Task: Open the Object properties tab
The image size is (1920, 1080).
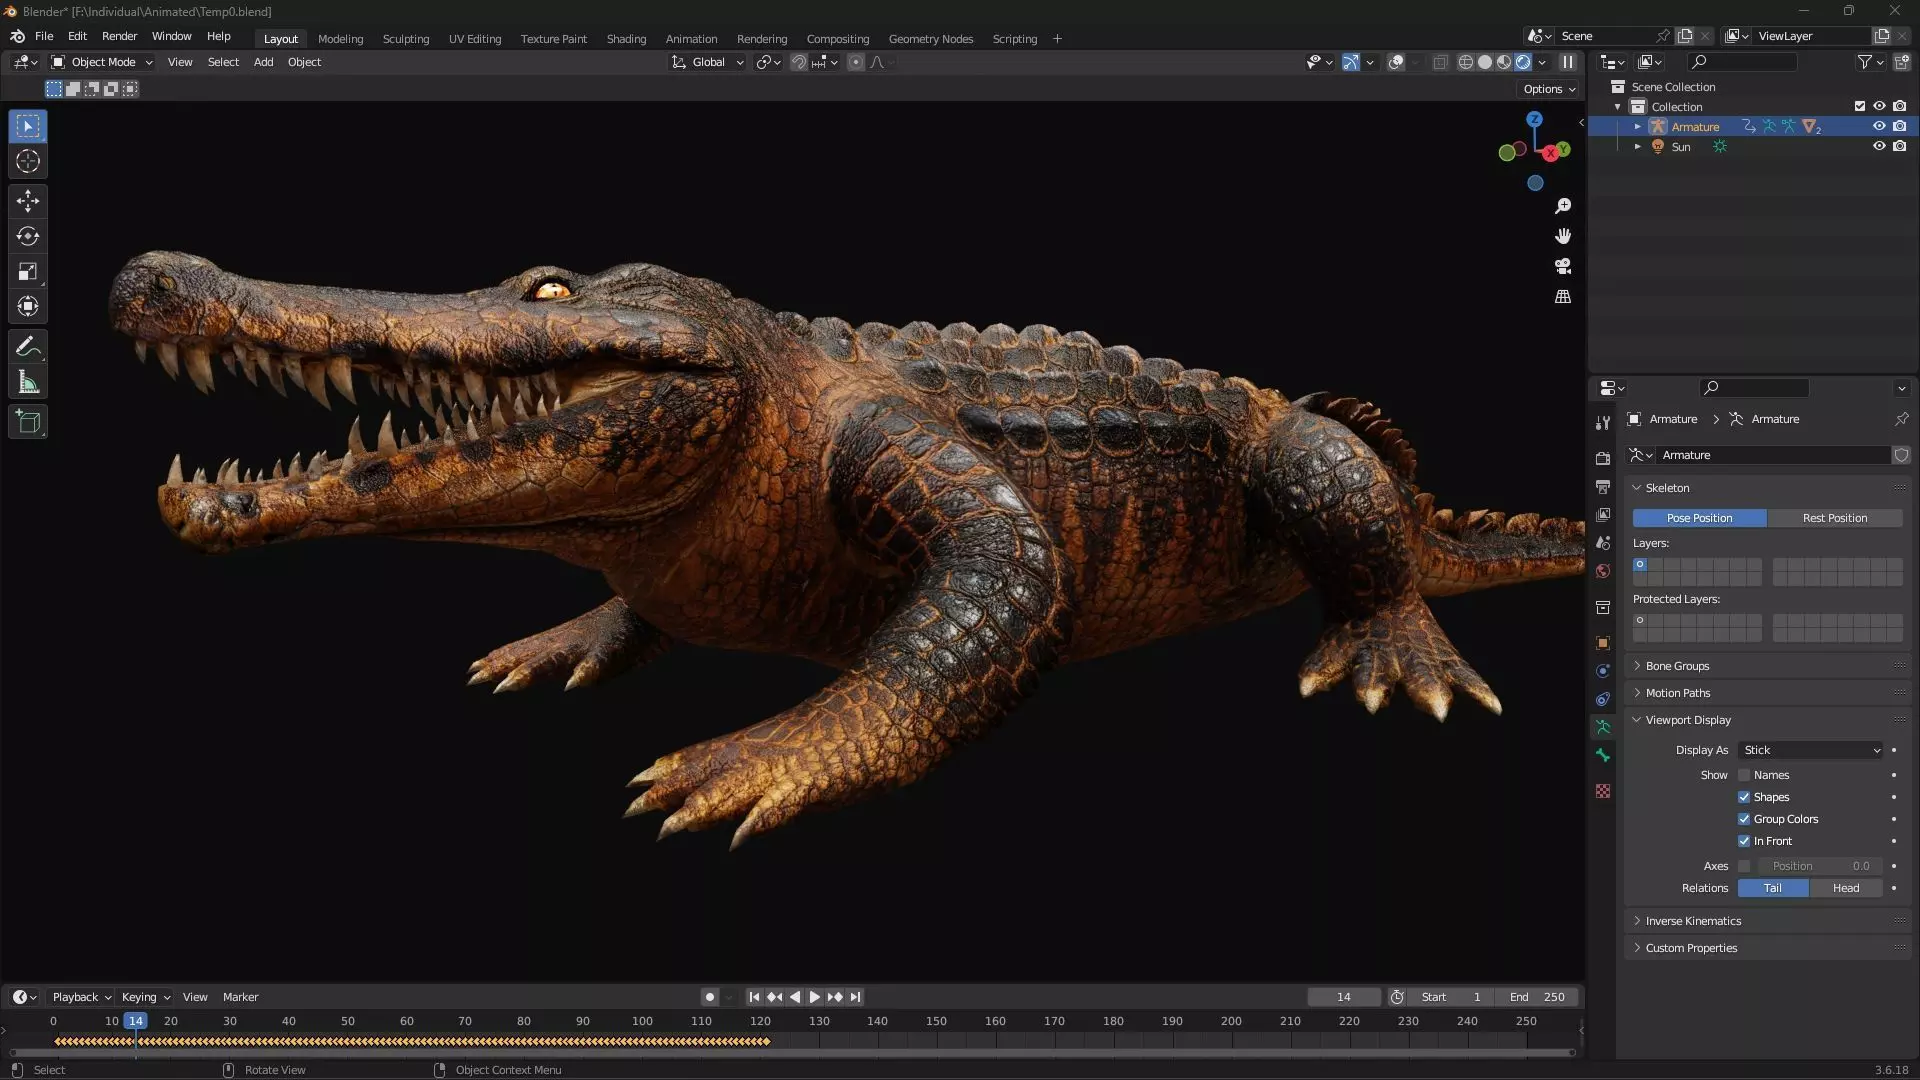Action: pos(1603,643)
